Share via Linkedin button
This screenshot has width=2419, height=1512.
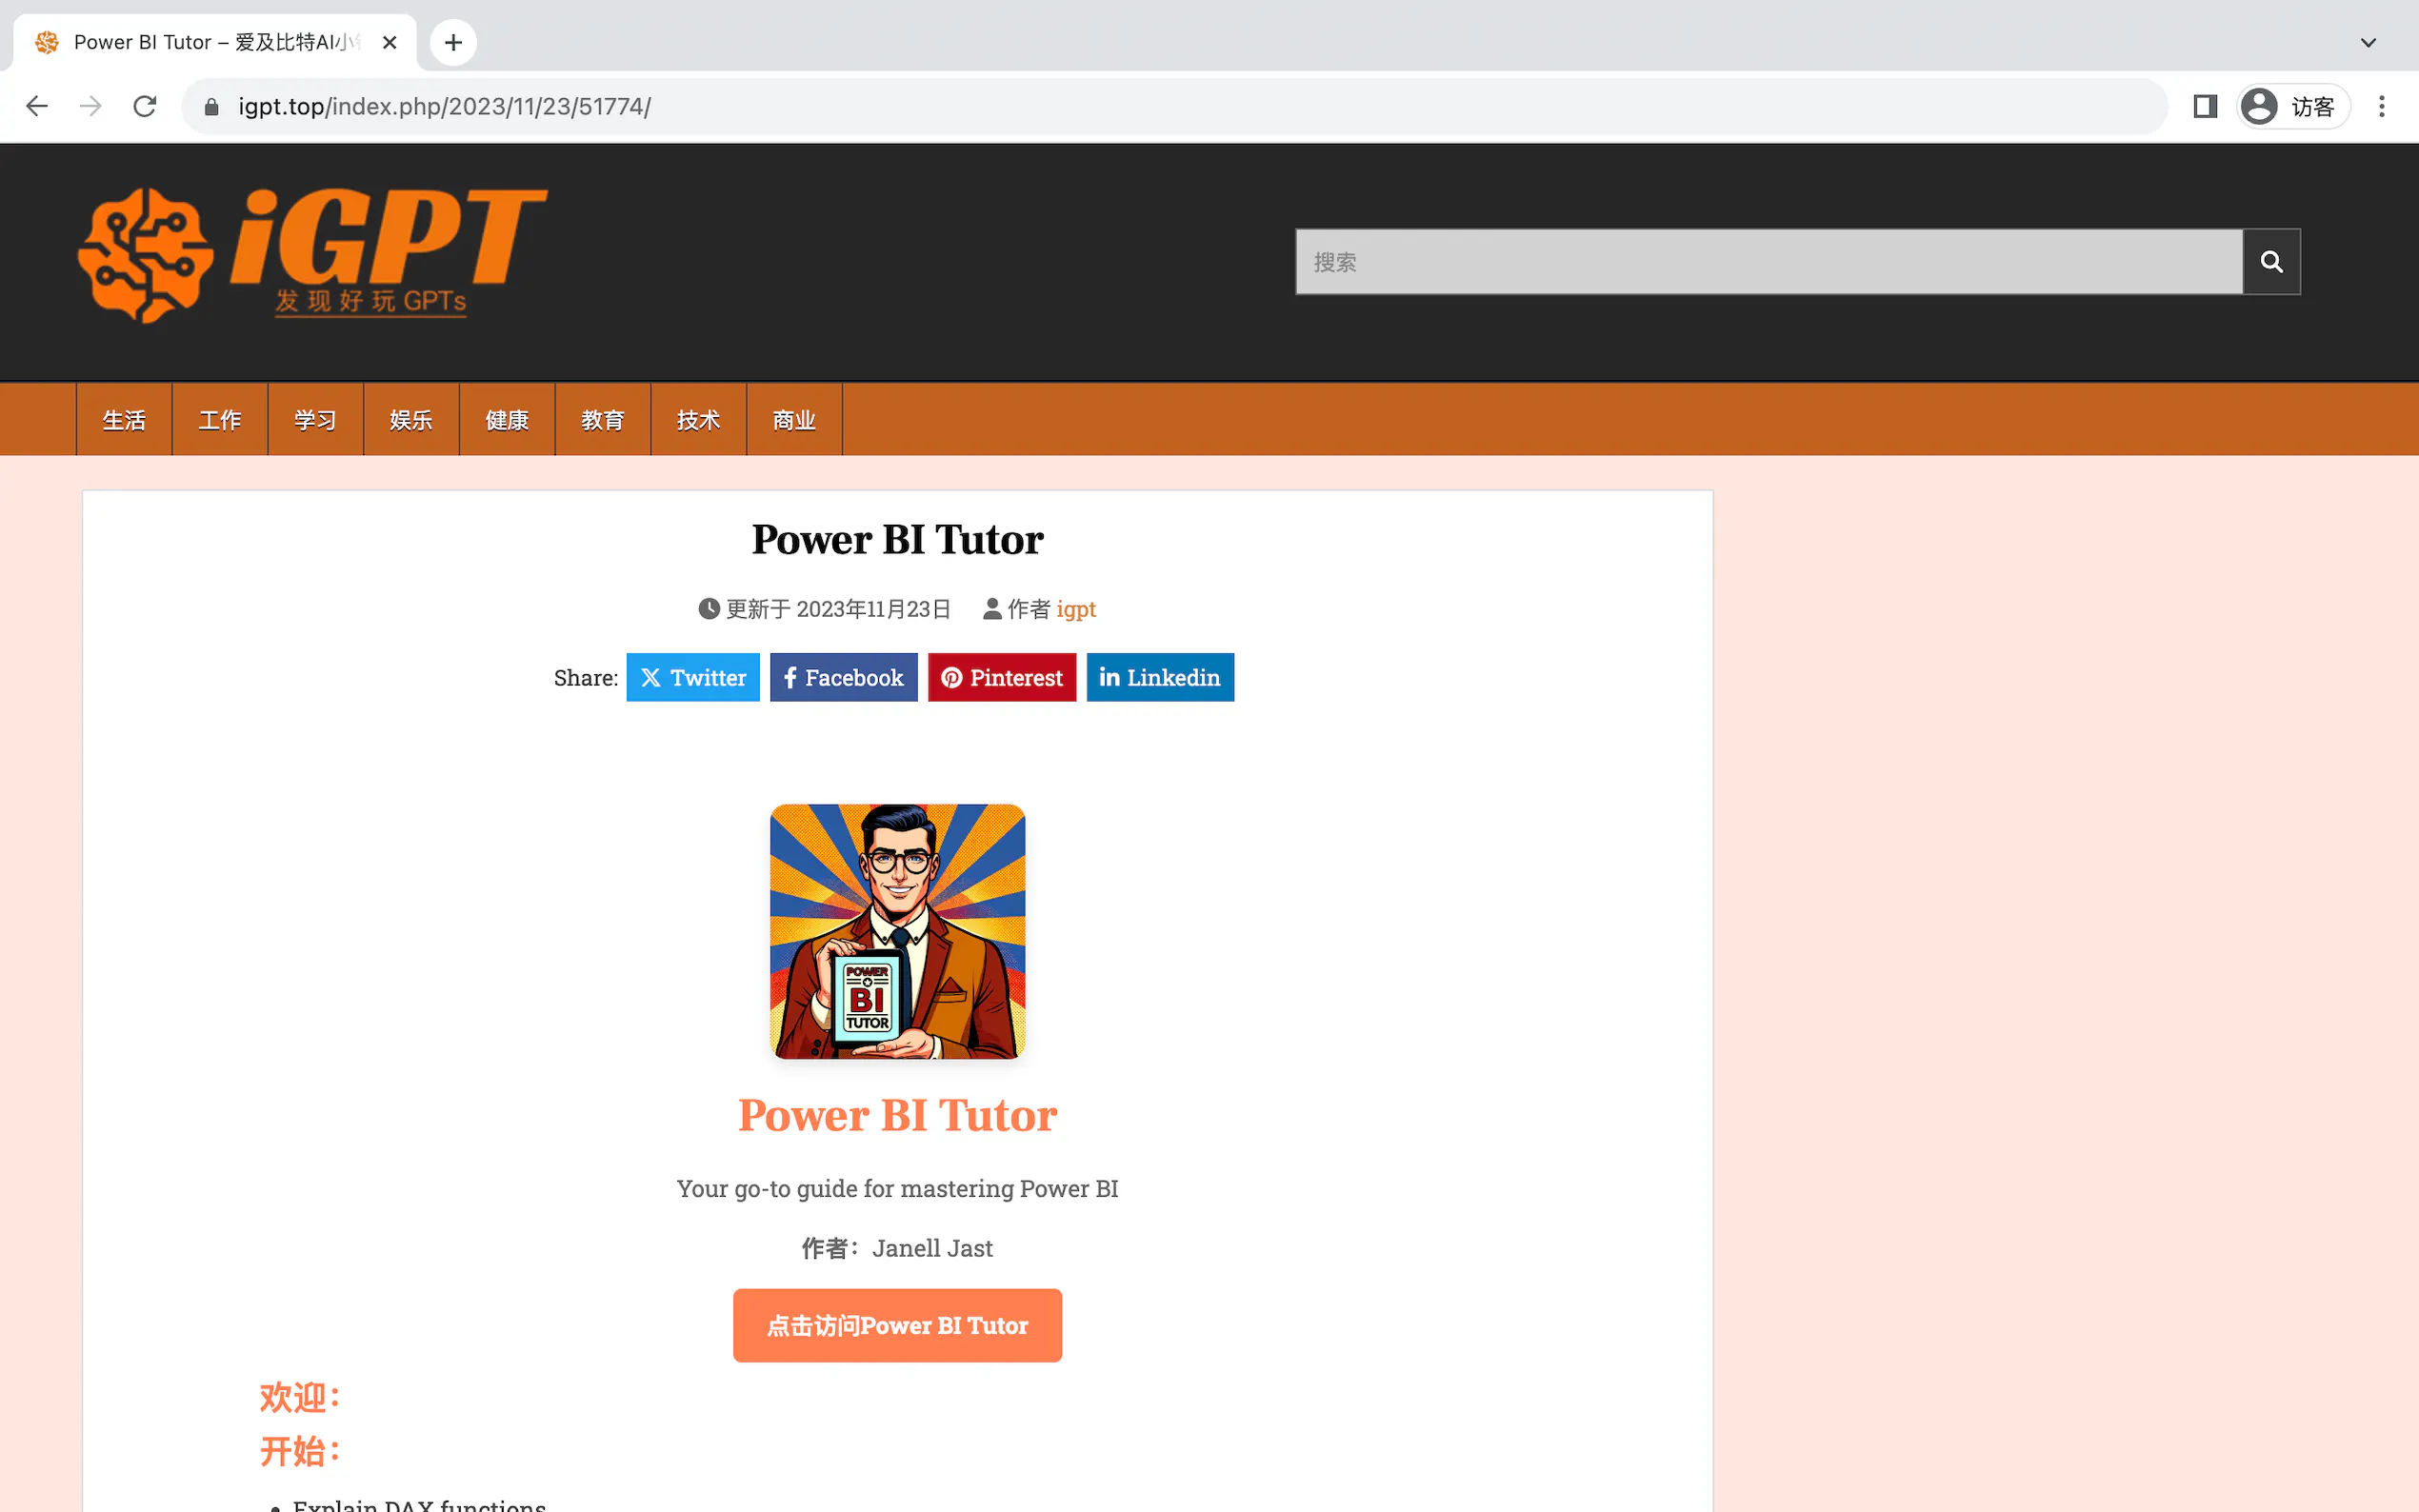1160,677
